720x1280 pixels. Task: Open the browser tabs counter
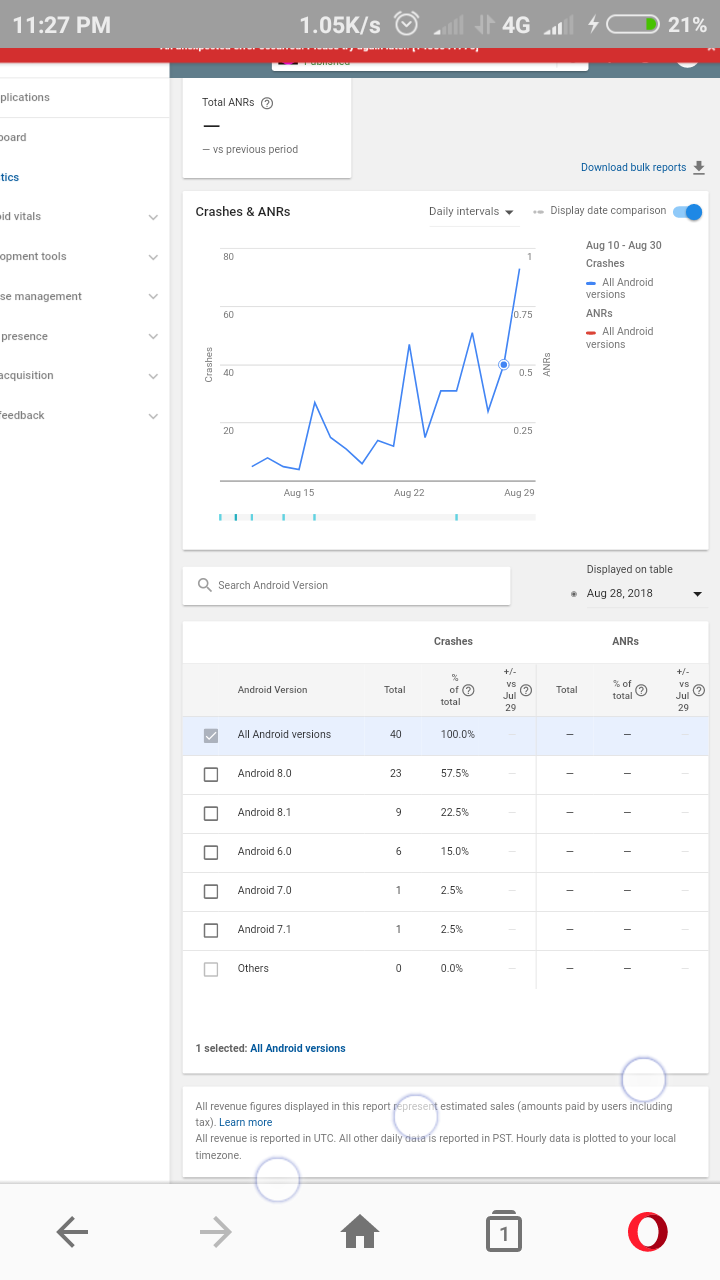tap(503, 1232)
